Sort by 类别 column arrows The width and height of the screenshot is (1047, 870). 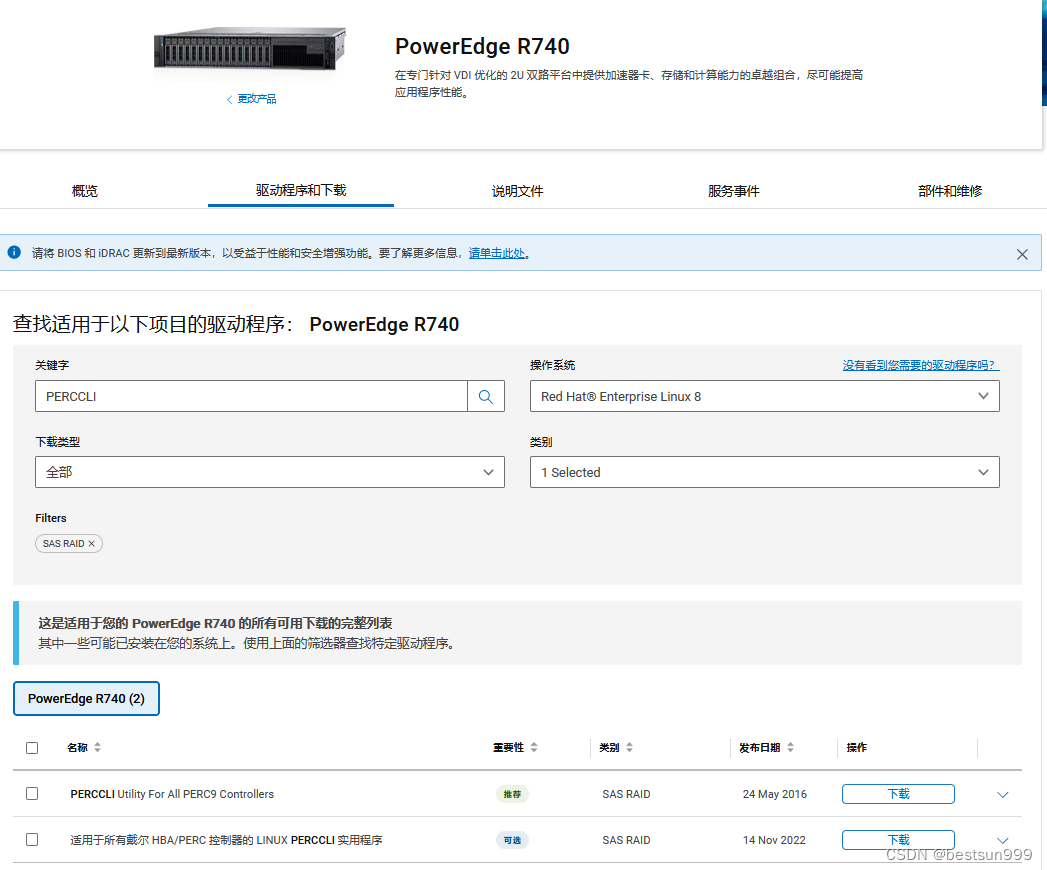pos(629,747)
